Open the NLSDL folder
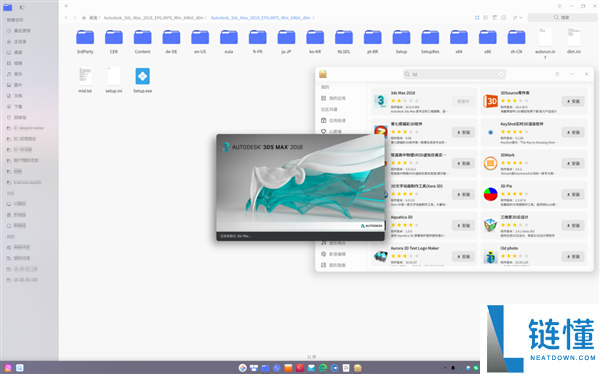 pos(344,41)
